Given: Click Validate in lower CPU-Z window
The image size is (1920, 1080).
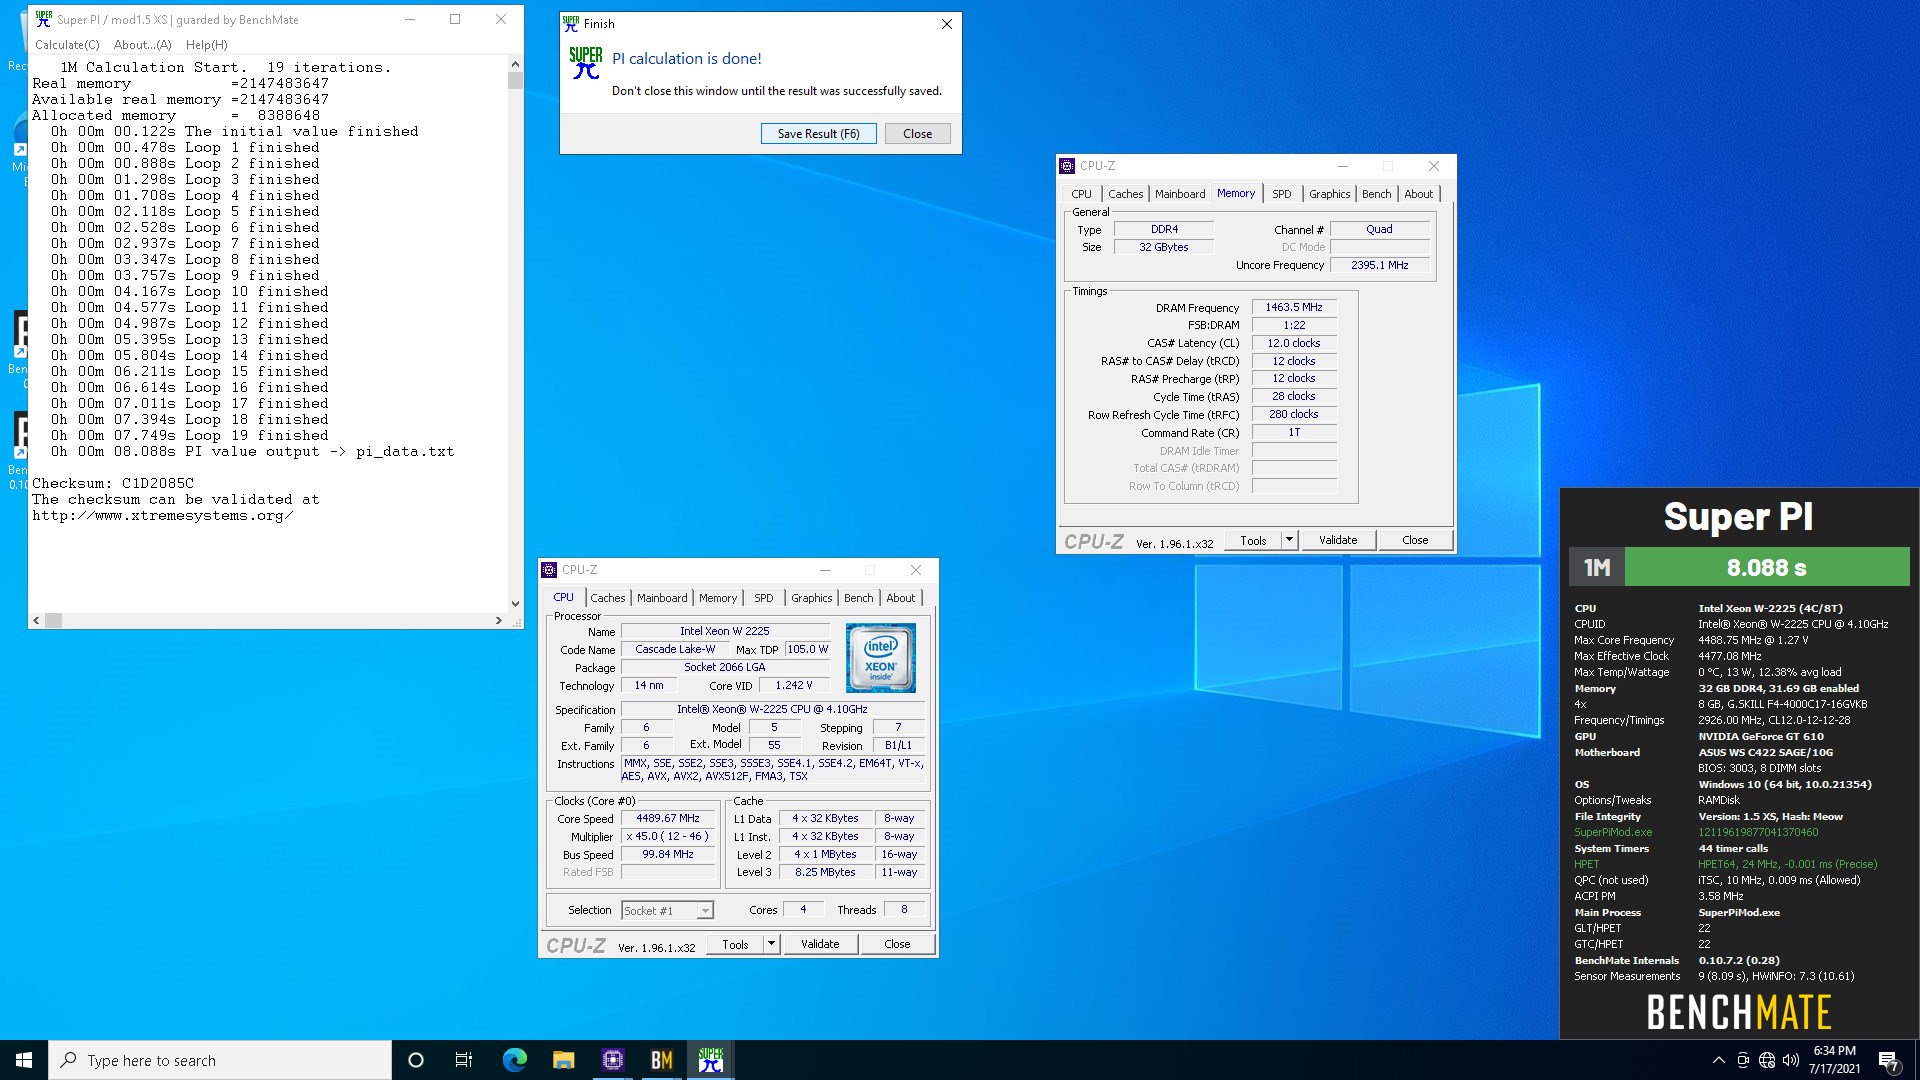Looking at the screenshot, I should 820,944.
